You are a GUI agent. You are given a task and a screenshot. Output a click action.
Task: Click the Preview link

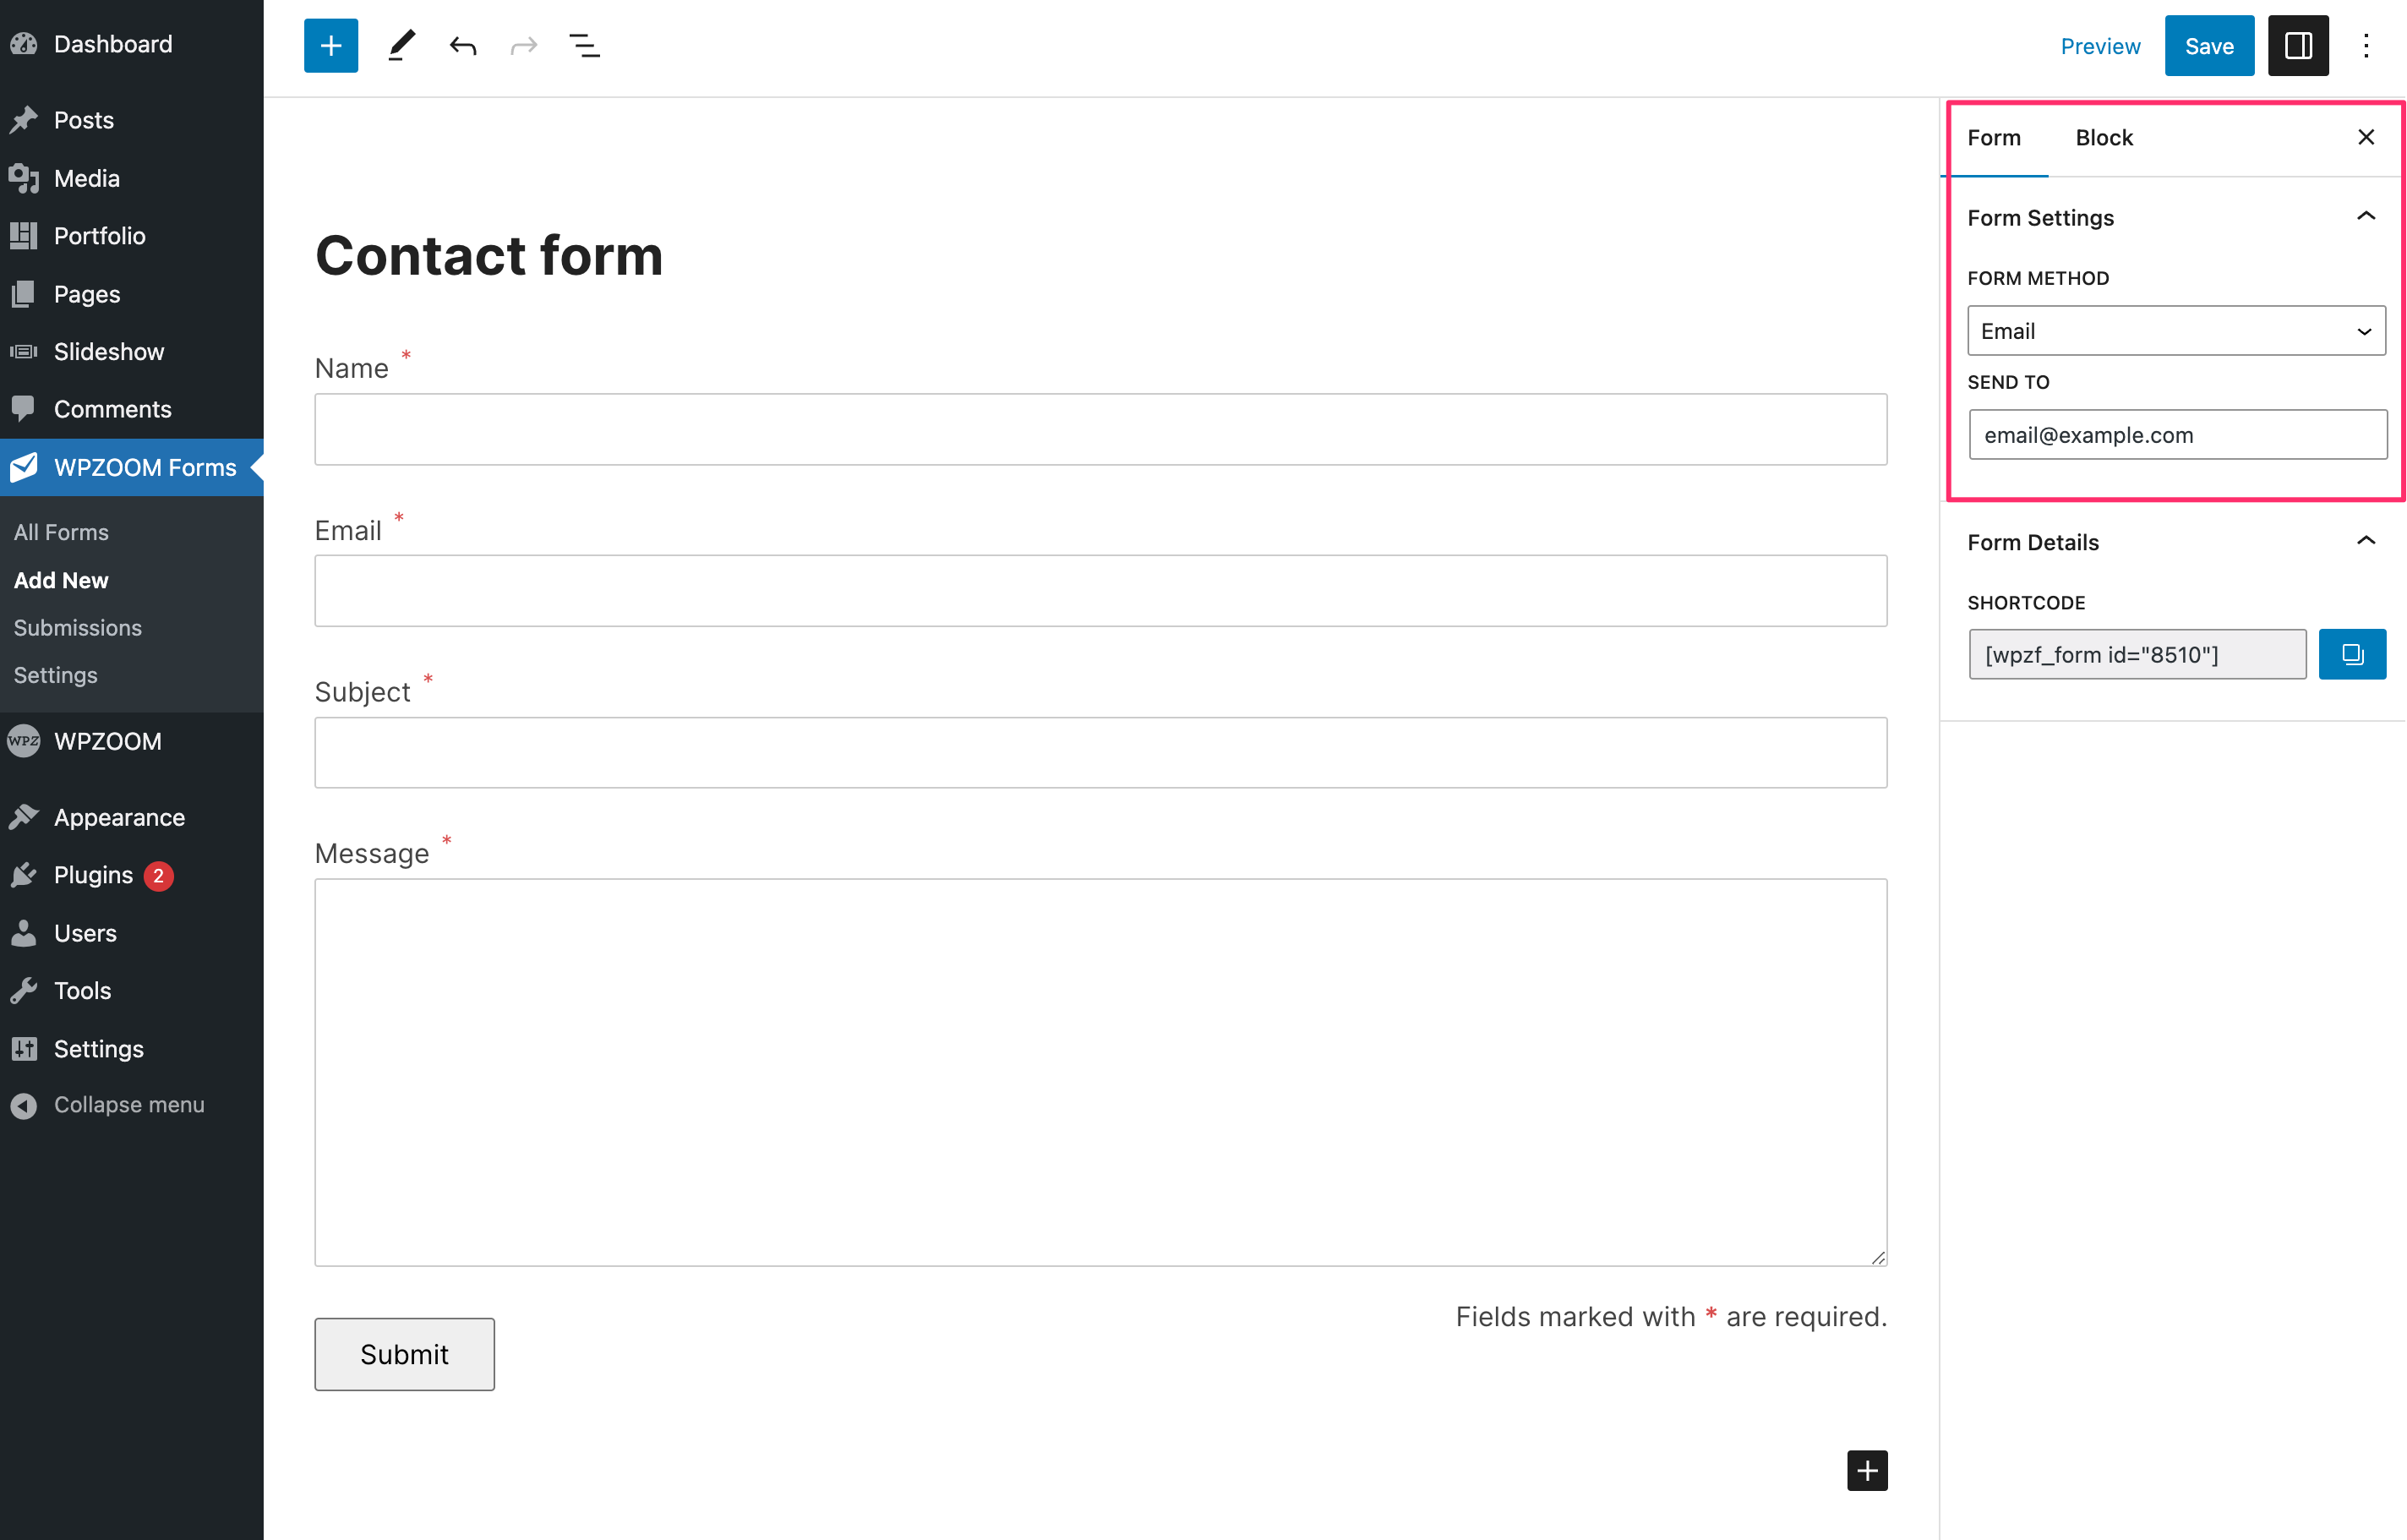[x=2100, y=46]
